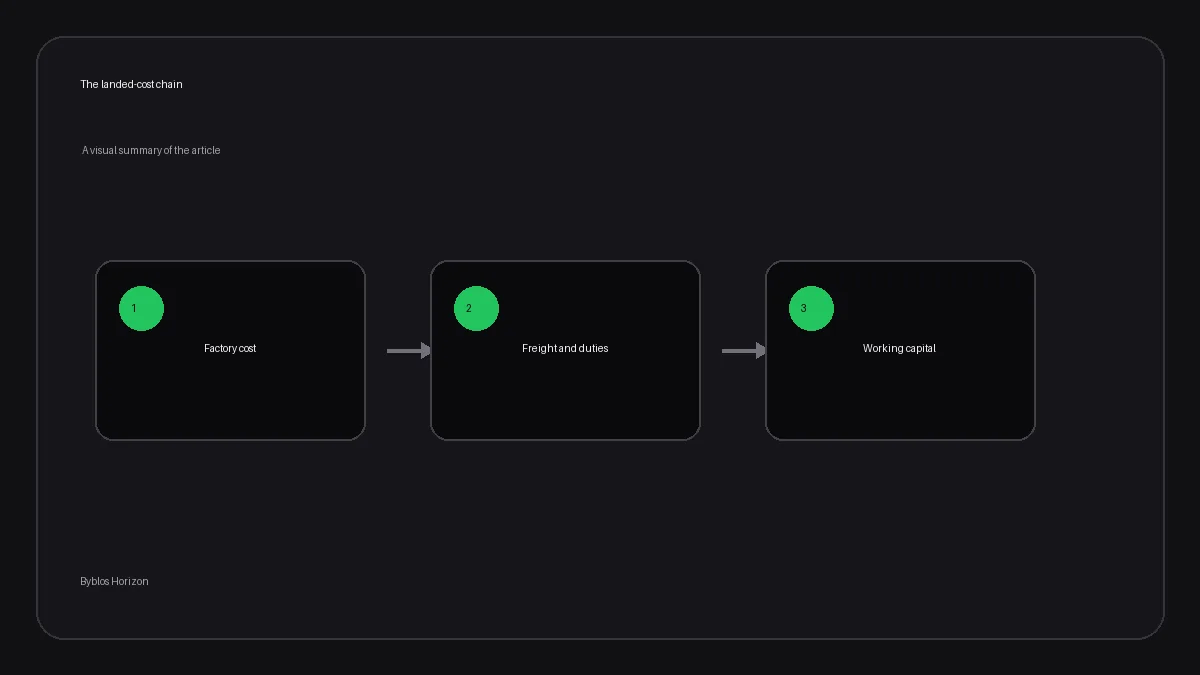Click the green step 2 circle
Viewport: 1200px width, 675px height.
click(476, 308)
